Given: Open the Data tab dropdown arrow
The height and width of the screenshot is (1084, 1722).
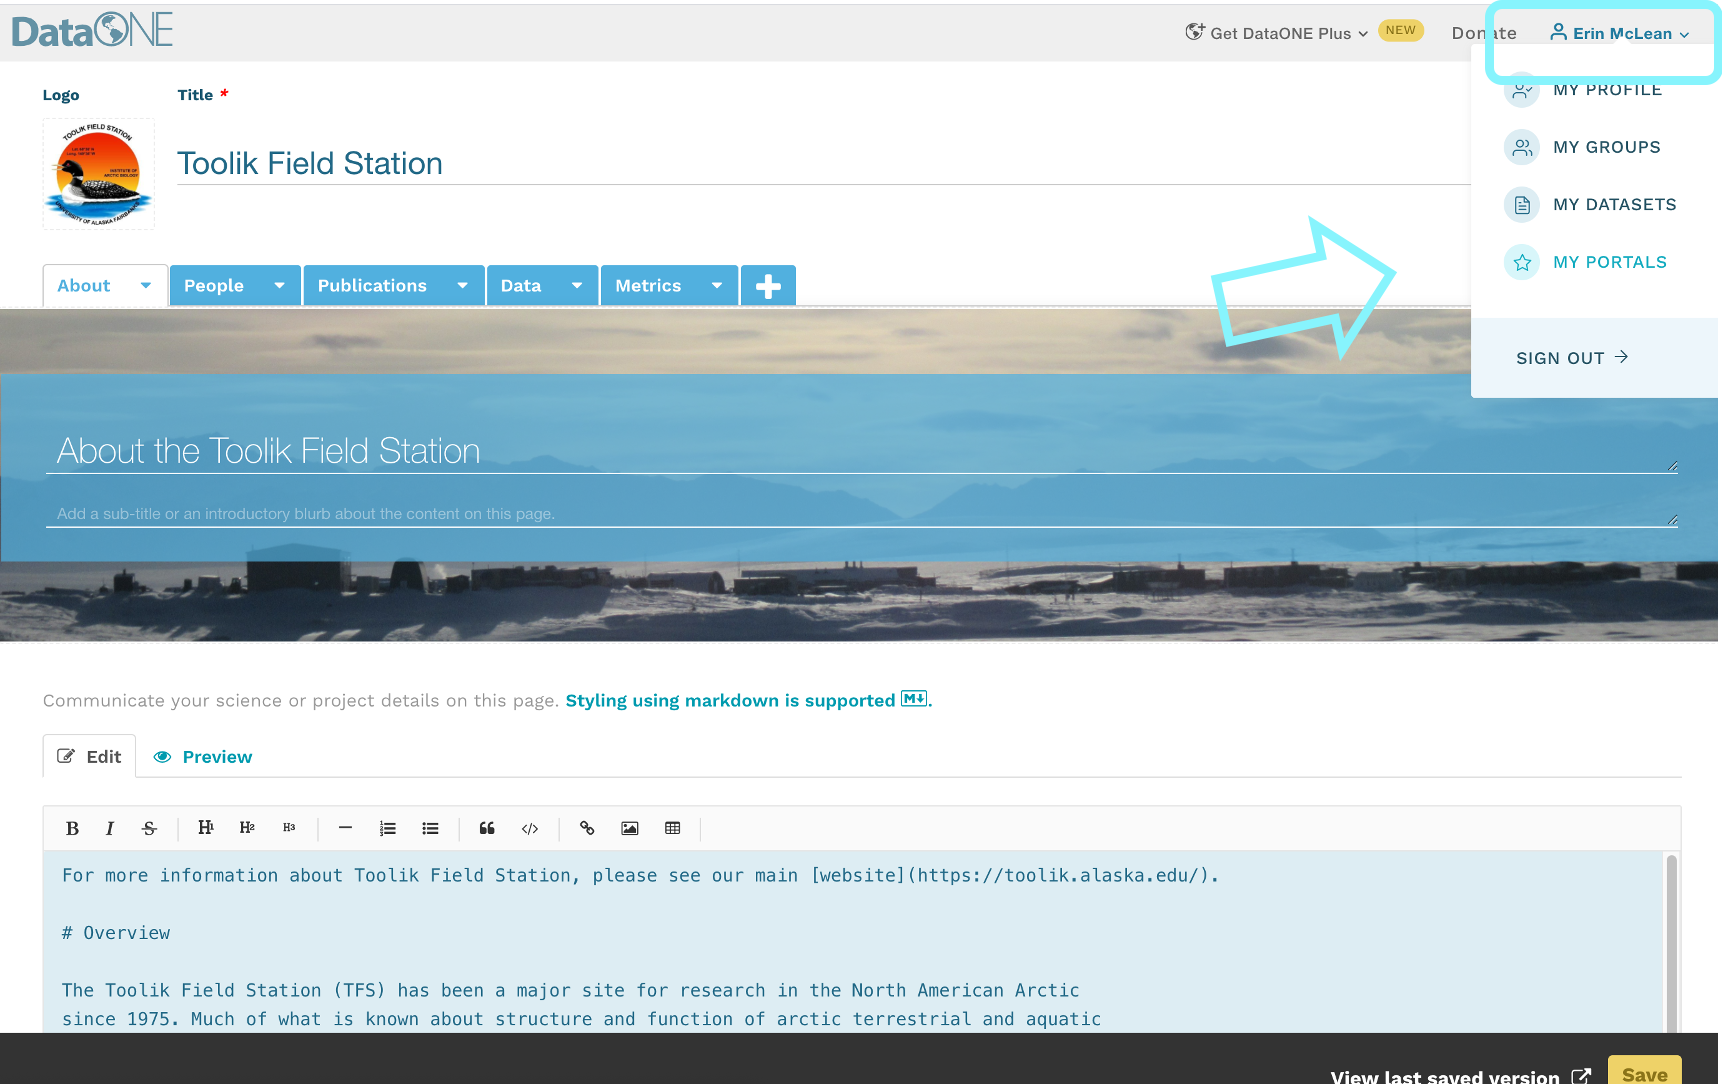Looking at the screenshot, I should pyautogui.click(x=577, y=286).
